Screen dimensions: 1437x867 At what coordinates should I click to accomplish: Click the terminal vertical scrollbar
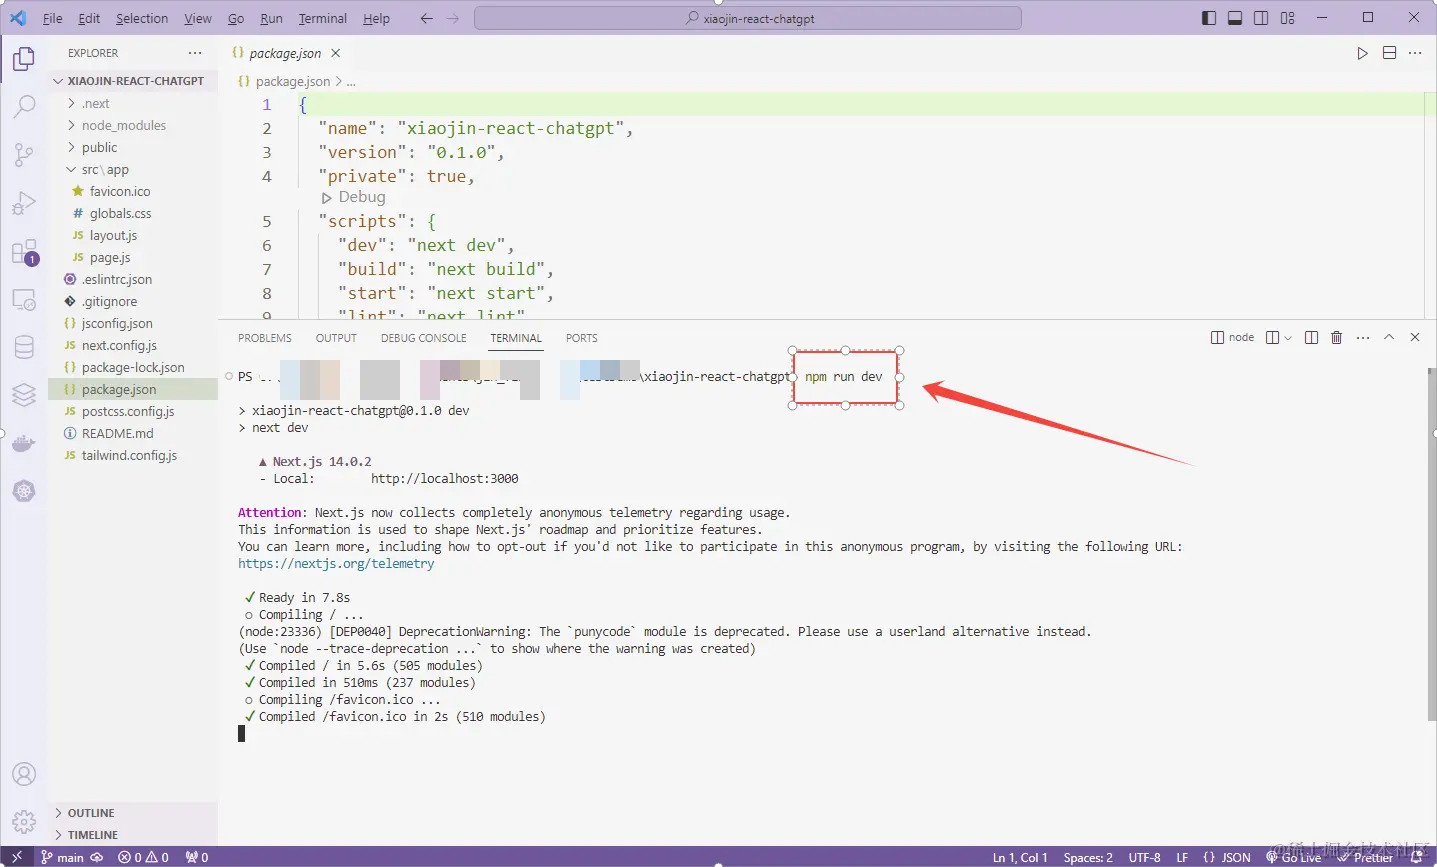click(1431, 544)
